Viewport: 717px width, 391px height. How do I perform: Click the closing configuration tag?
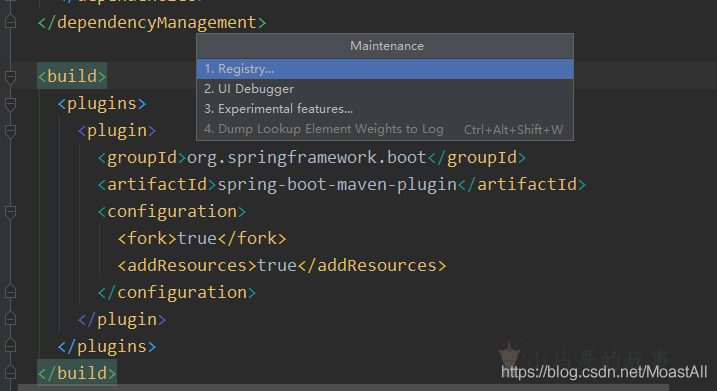[x=177, y=292]
